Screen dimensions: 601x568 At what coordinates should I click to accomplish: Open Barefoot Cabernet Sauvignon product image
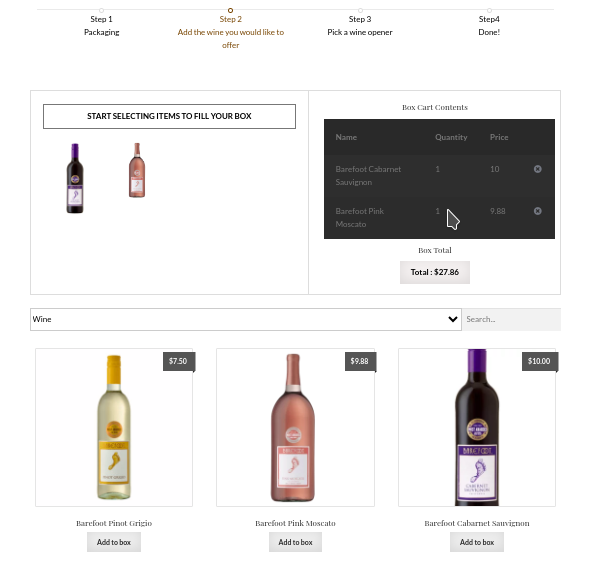pos(477,427)
